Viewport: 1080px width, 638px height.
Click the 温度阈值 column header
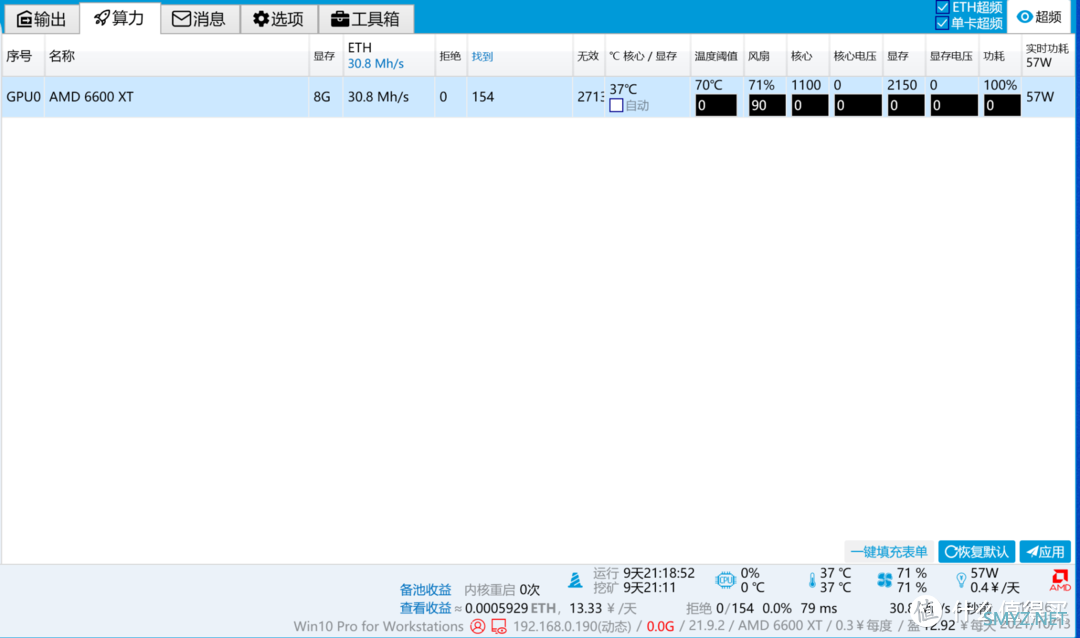(716, 56)
